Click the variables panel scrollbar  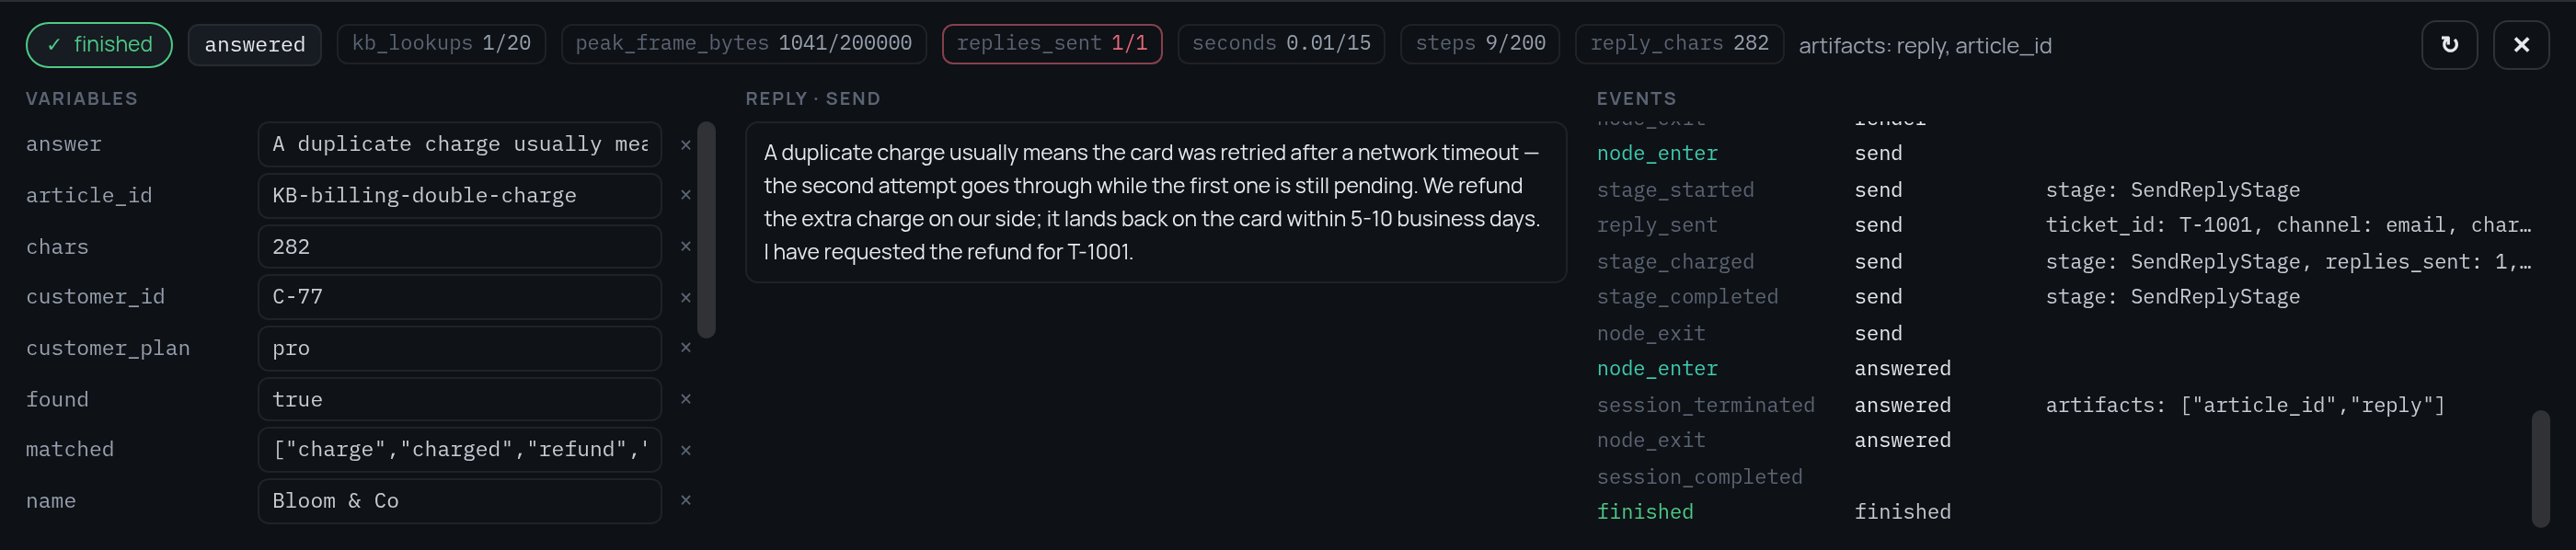pos(707,230)
